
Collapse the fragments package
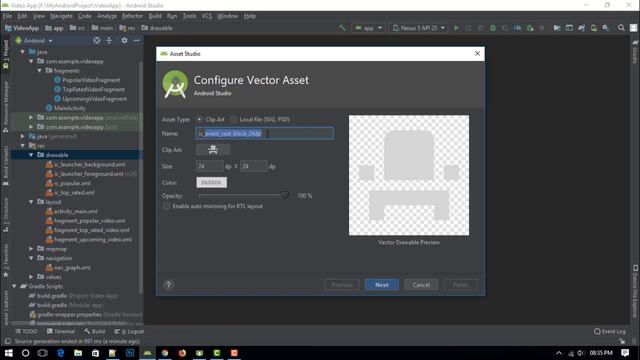pos(40,71)
